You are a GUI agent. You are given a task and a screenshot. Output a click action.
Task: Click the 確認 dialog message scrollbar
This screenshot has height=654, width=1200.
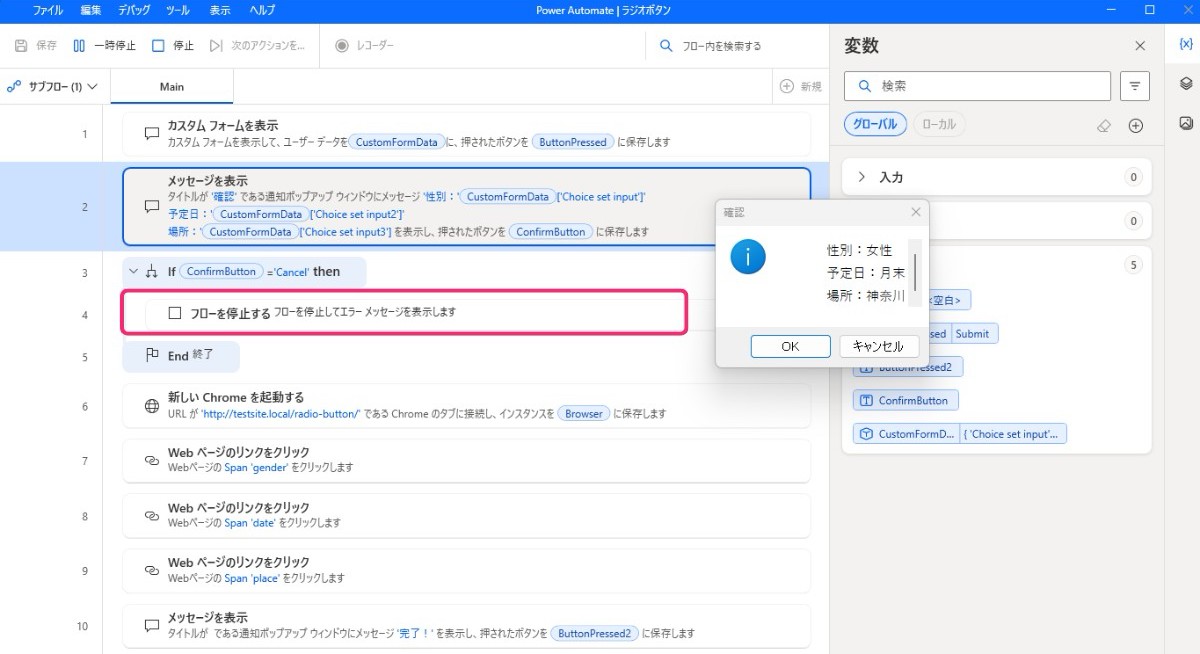(x=914, y=272)
